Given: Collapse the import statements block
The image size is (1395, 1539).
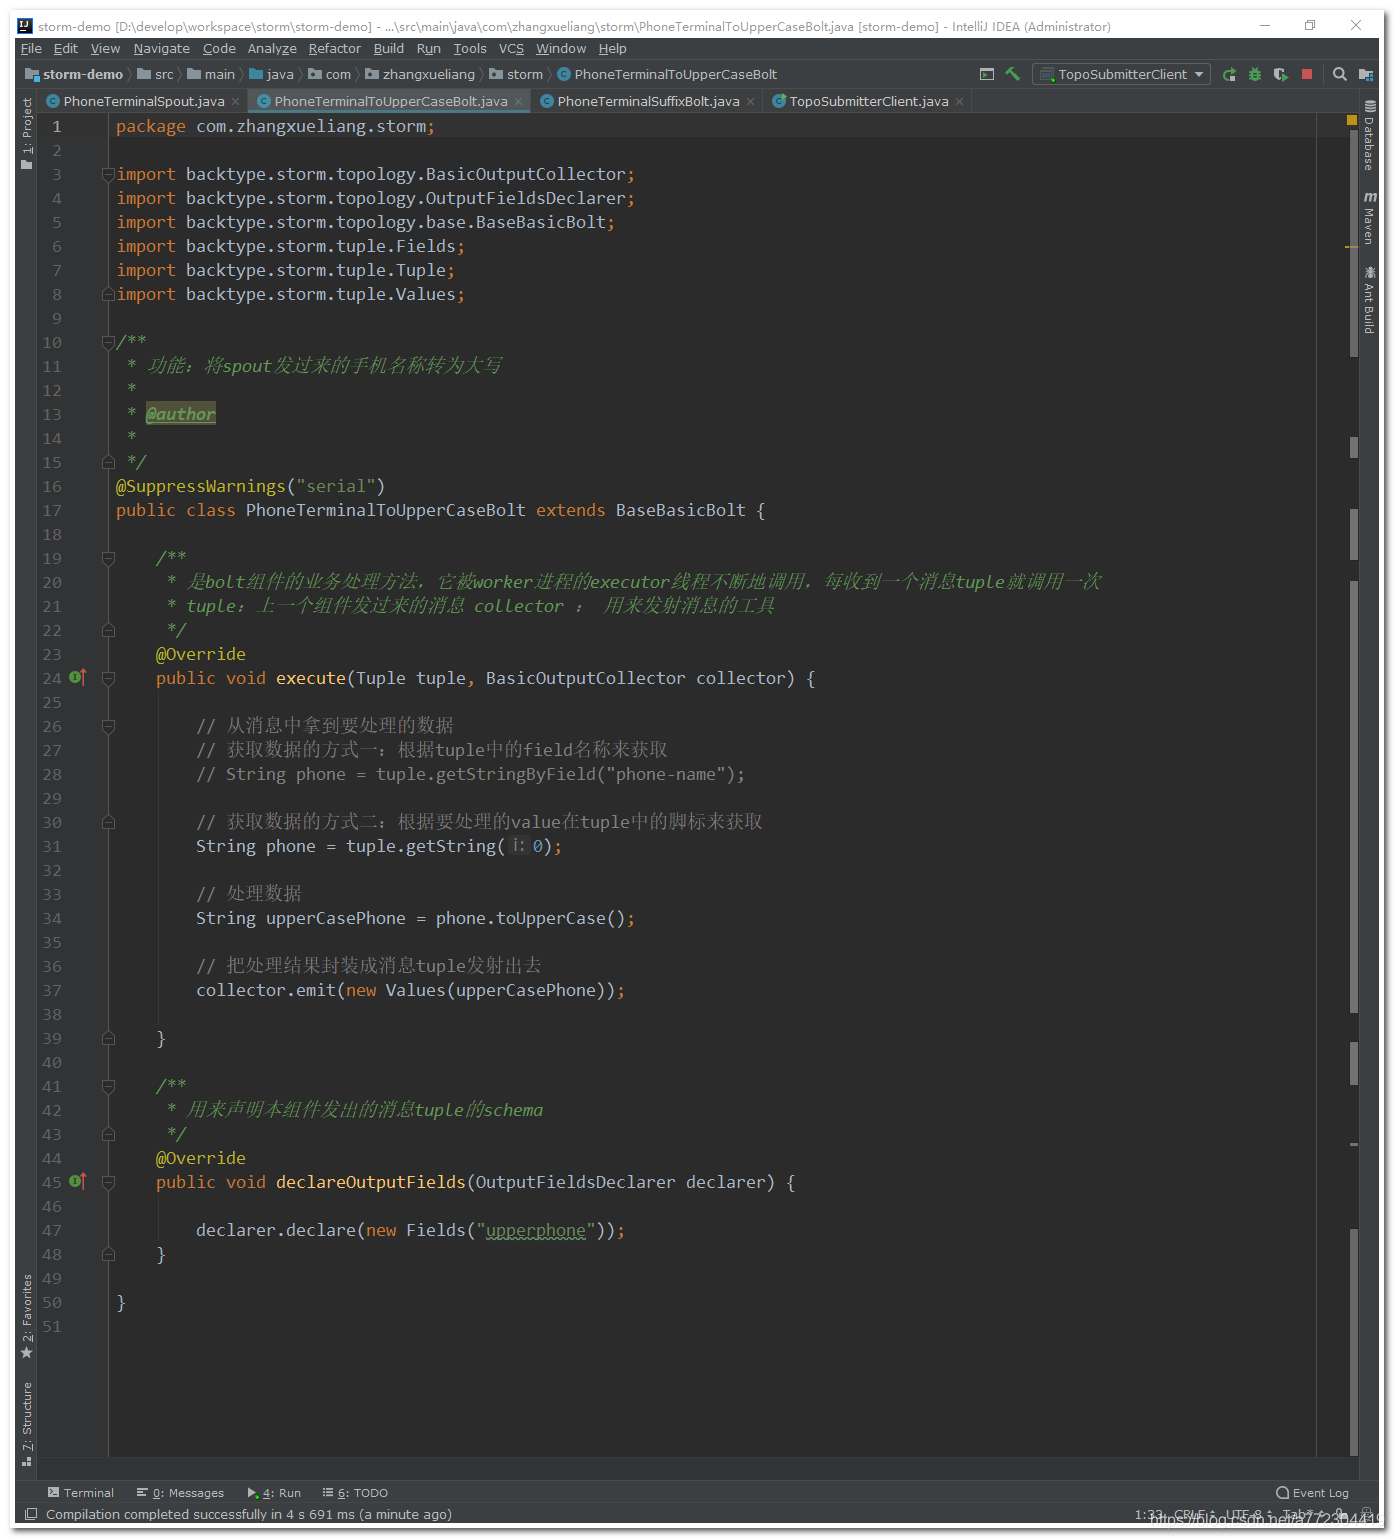Looking at the screenshot, I should coord(108,174).
